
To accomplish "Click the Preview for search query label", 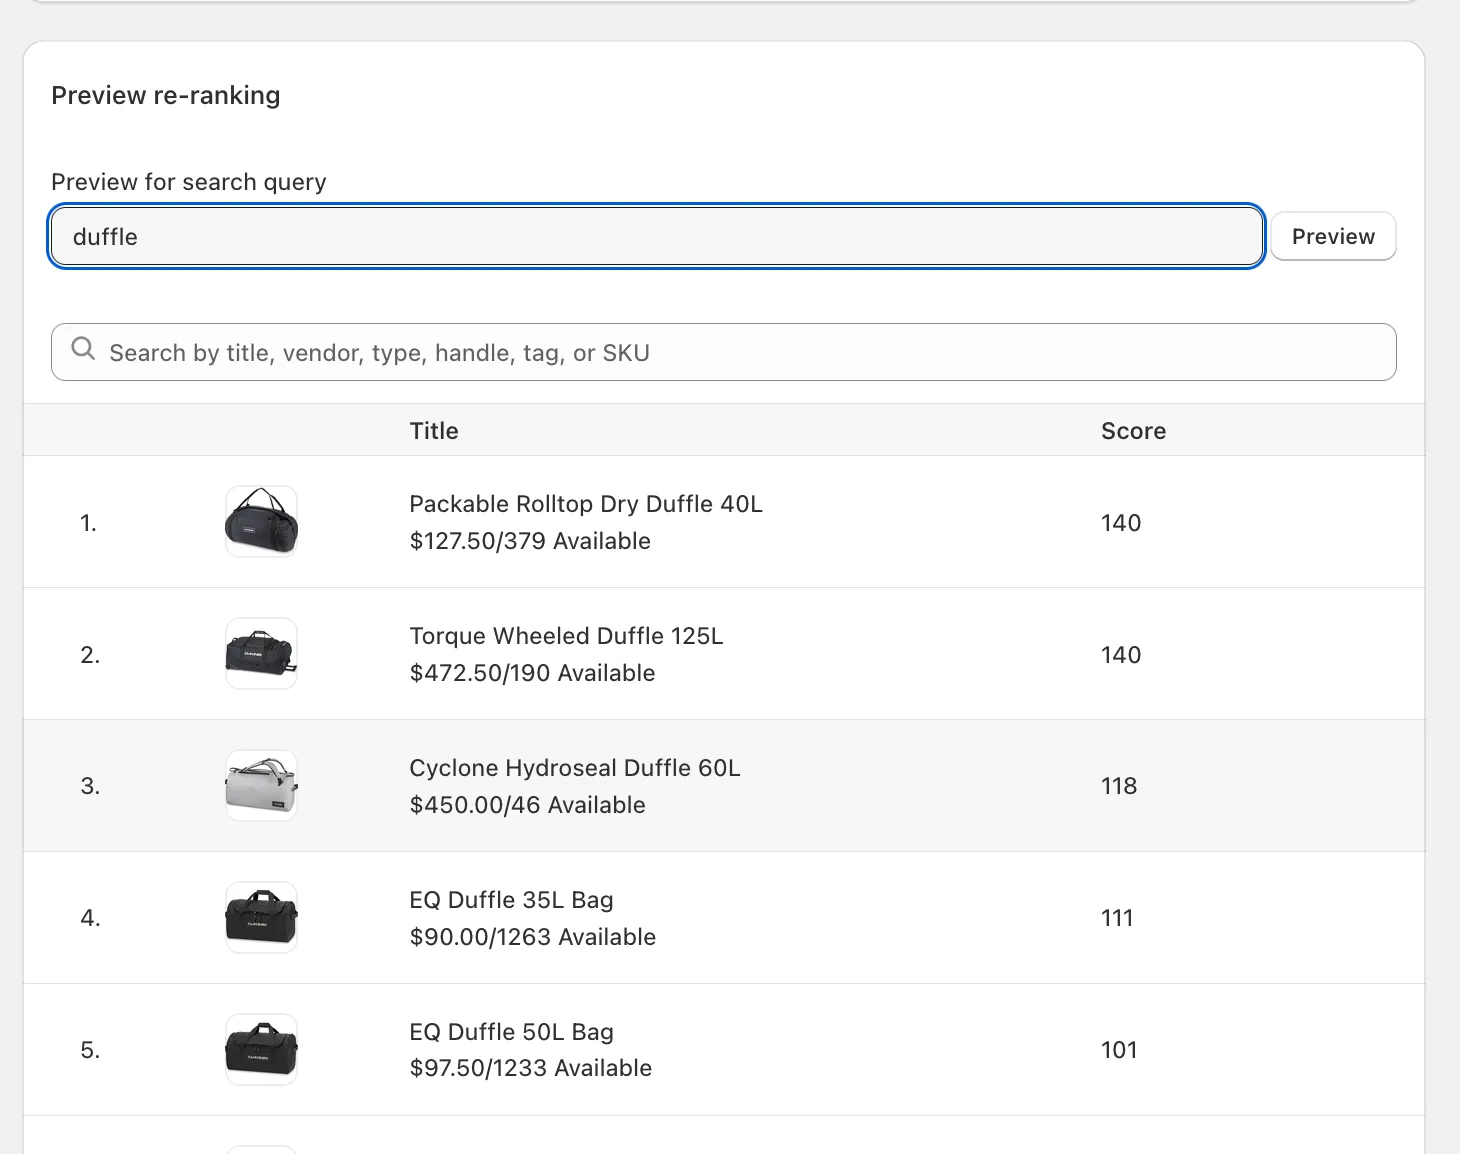I will pyautogui.click(x=189, y=182).
